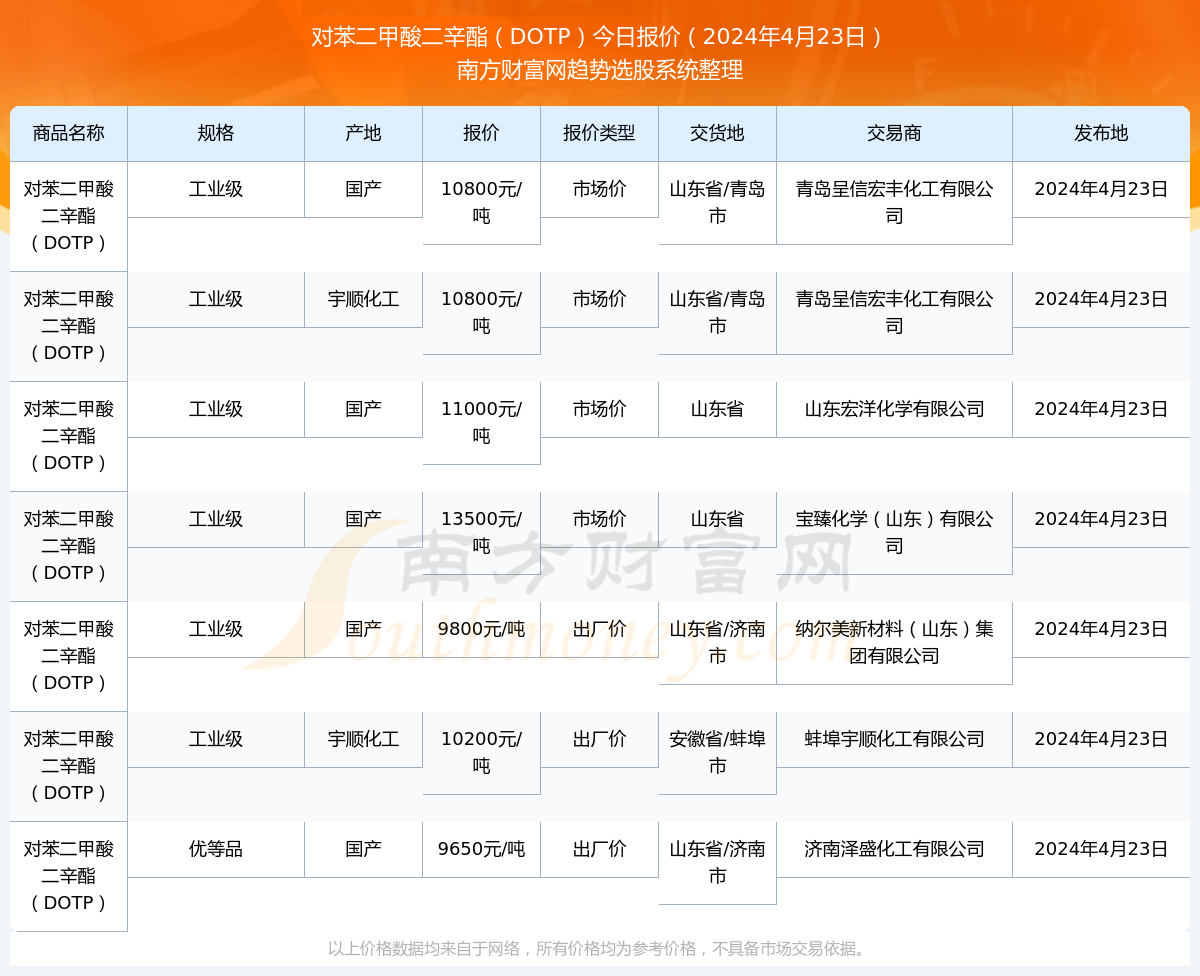
Task: Click the page title 对苯二甲酸二辛酯（DOTP）今日报价
Action: pos(598,37)
